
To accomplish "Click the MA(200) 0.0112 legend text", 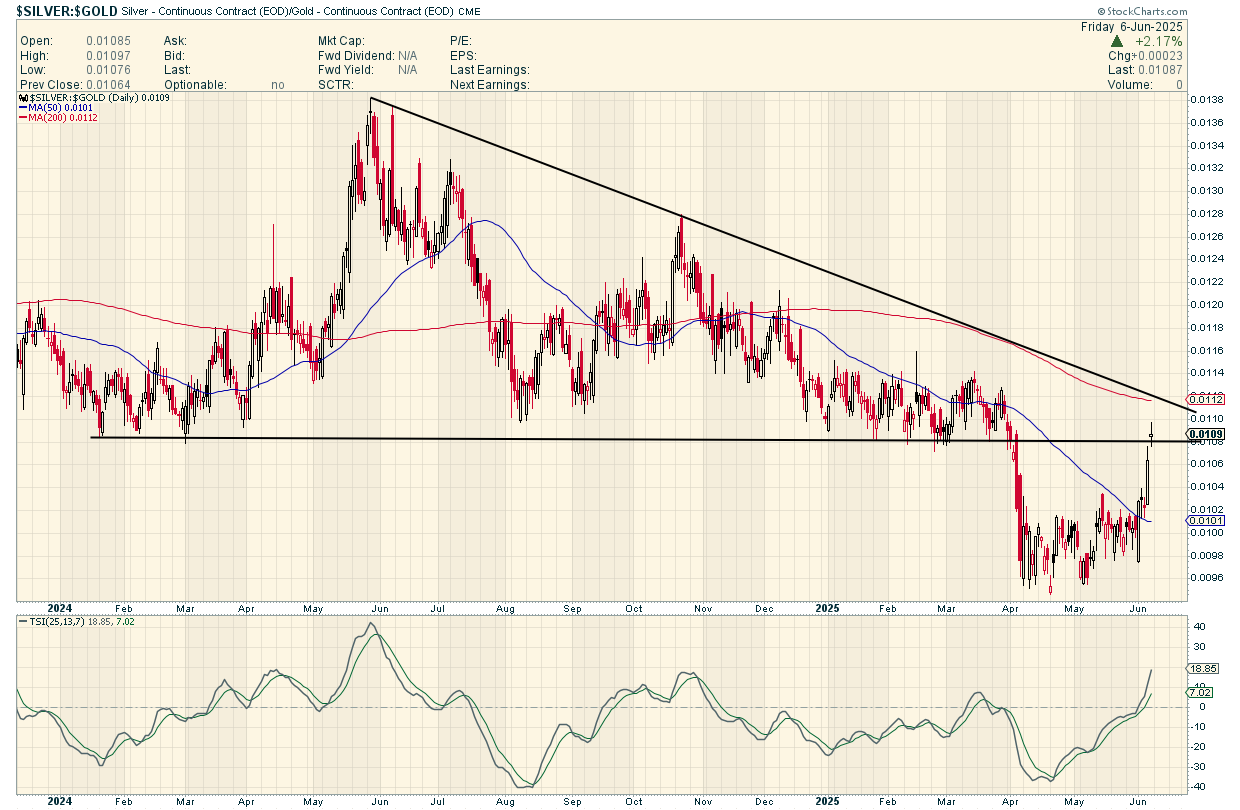I will tap(61, 118).
